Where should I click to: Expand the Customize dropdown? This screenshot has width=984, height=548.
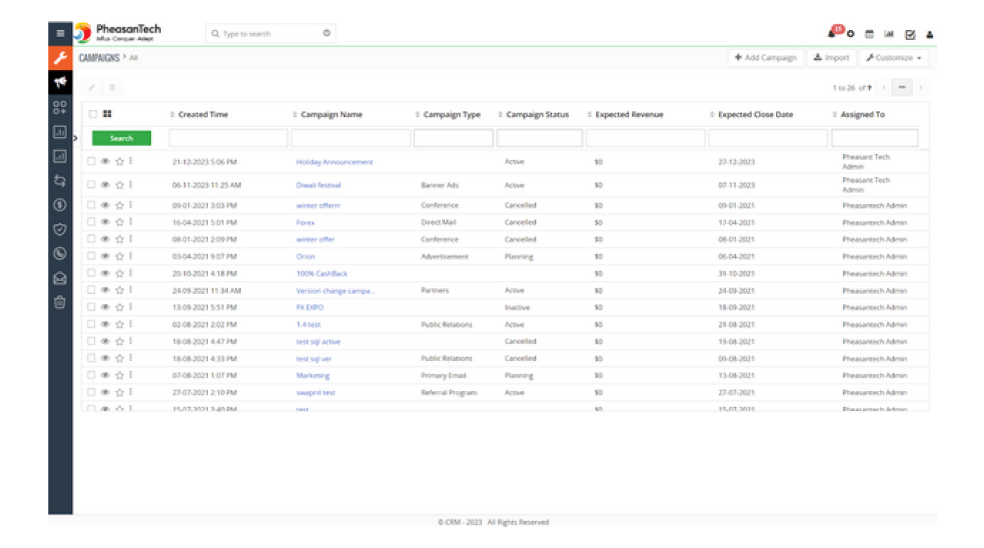tap(896, 58)
